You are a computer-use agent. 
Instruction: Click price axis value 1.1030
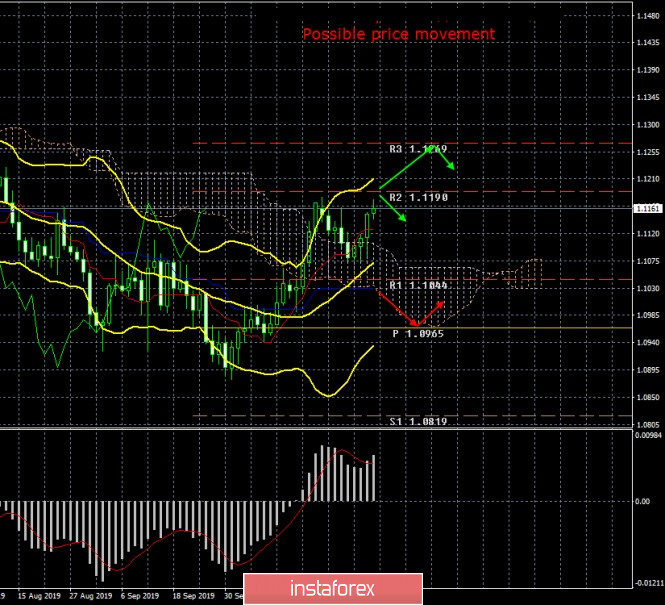[x=648, y=288]
